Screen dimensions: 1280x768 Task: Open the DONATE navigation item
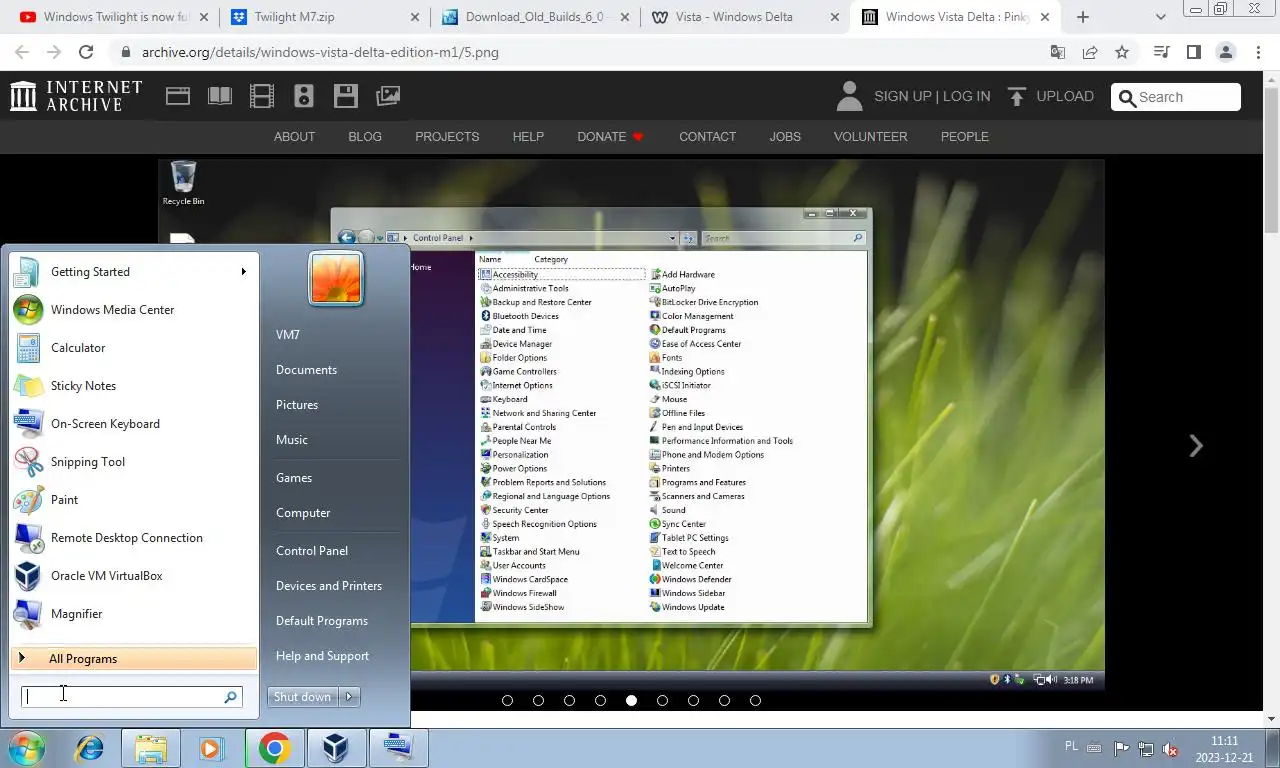click(610, 137)
